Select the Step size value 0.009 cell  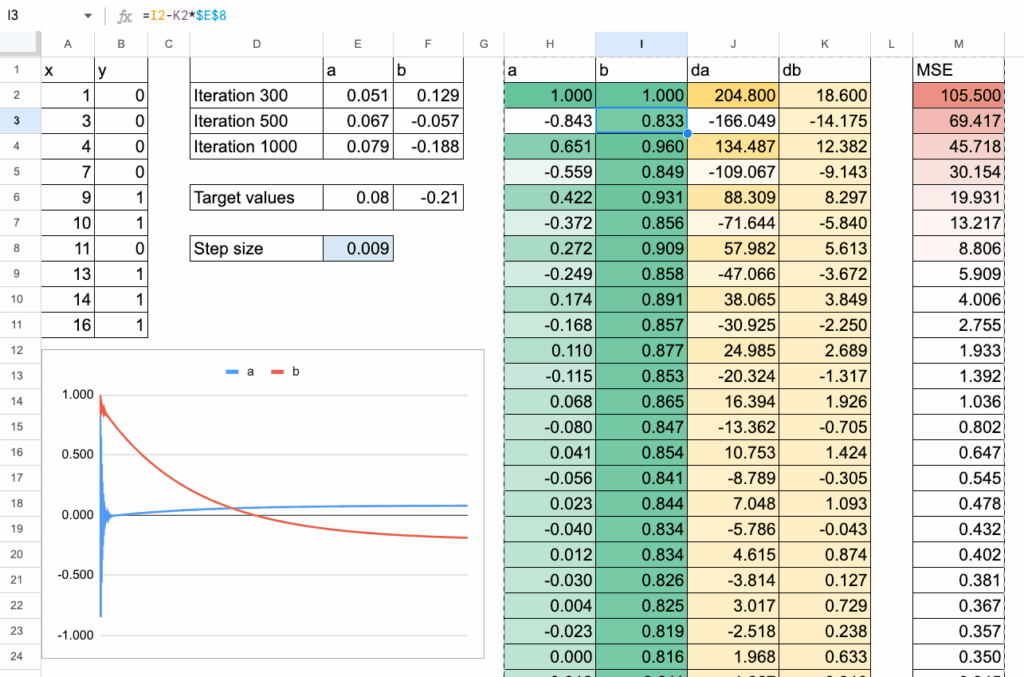pos(358,249)
